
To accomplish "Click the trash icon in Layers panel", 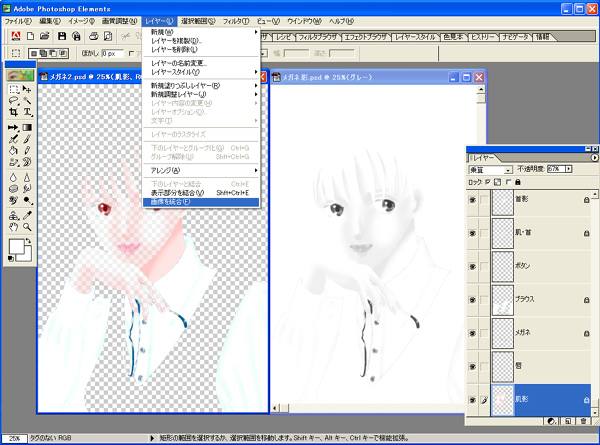I will pyautogui.click(x=584, y=421).
